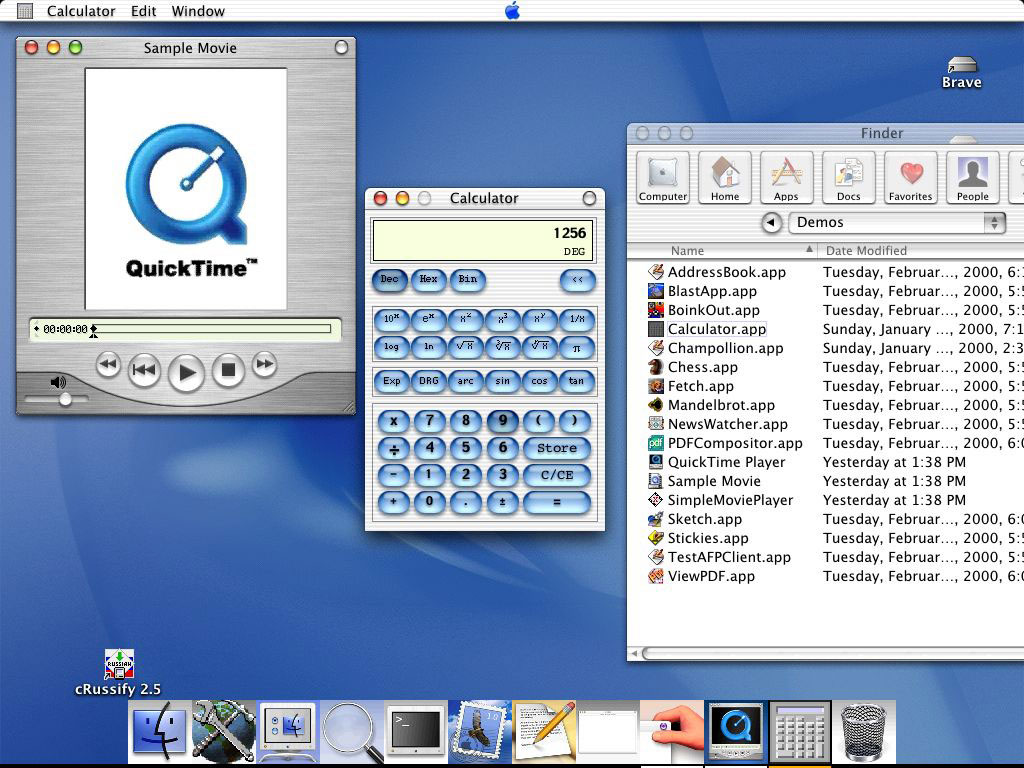Open People in Finder toolbar
This screenshot has width=1024, height=768.
(x=972, y=178)
